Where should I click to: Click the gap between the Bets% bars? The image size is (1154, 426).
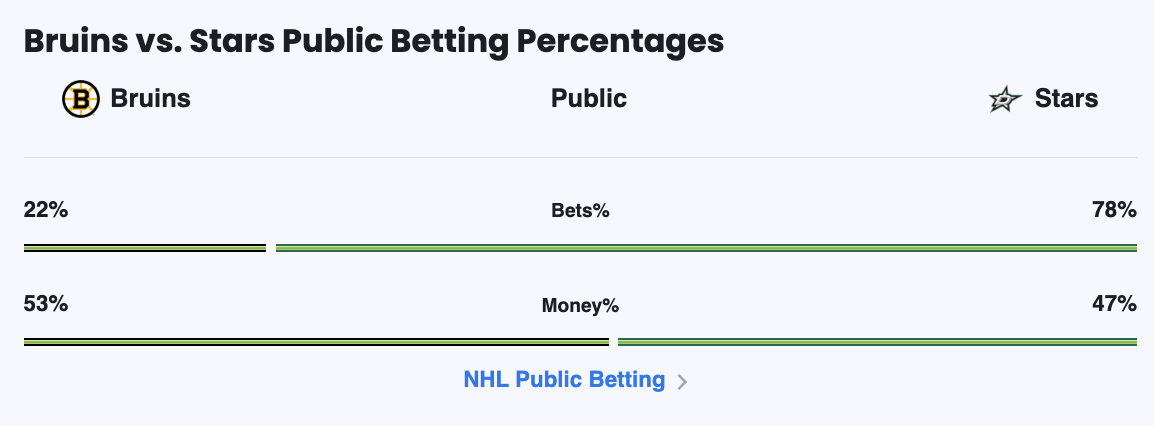(x=271, y=247)
